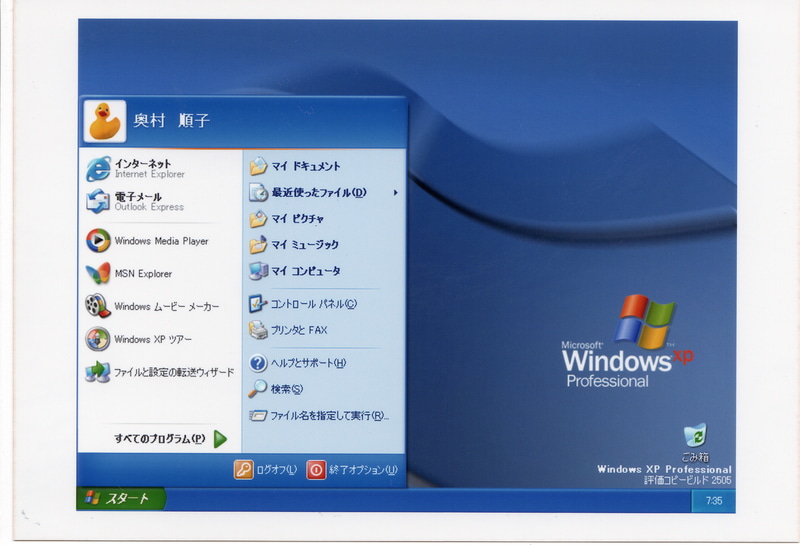800x545 pixels.
Task: Open the MSN Explorer butterfly icon
Action: click(98, 274)
